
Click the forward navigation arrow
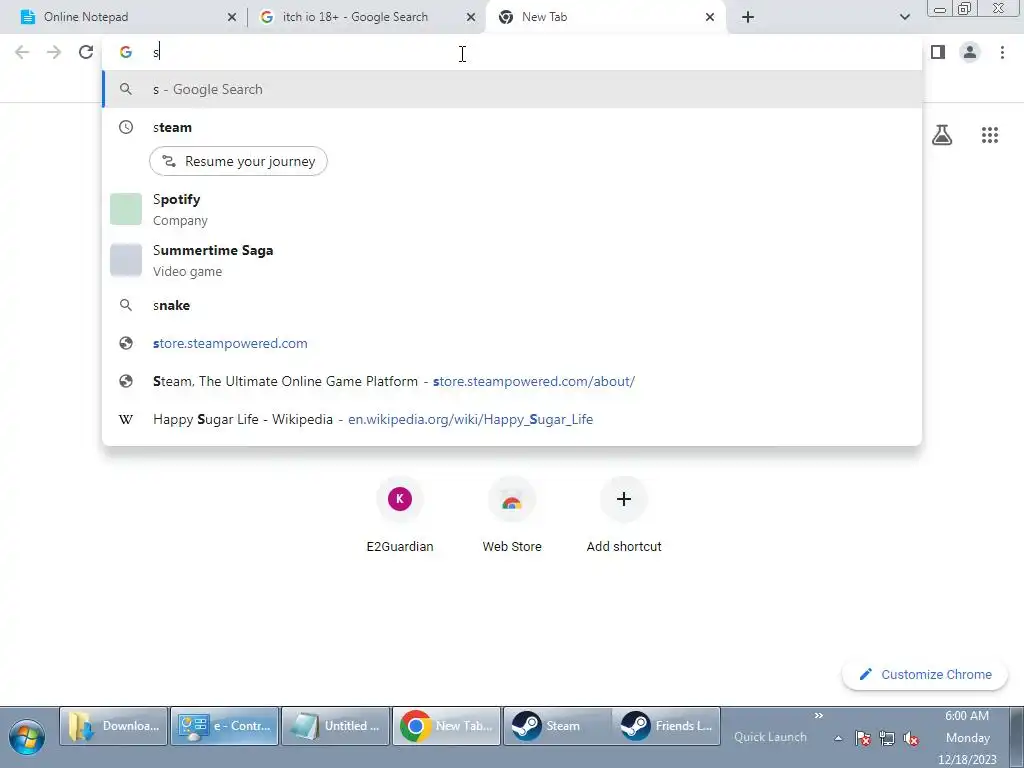click(x=54, y=52)
